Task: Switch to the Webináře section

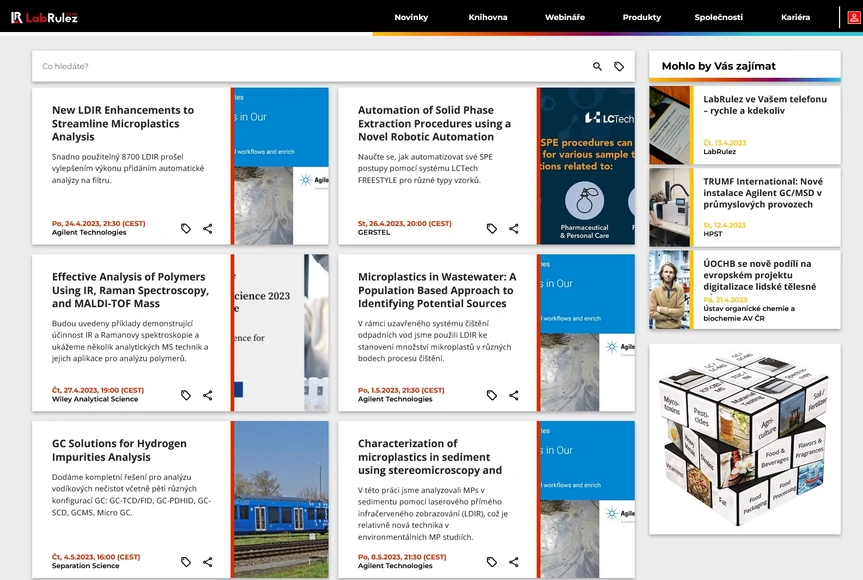Action: (x=565, y=16)
